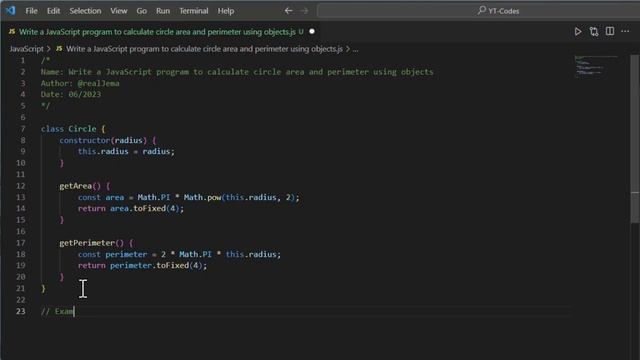Image resolution: width=640 pixels, height=360 pixels.
Task: Click the JavaScript folder breadcrumb
Action: tap(27, 49)
